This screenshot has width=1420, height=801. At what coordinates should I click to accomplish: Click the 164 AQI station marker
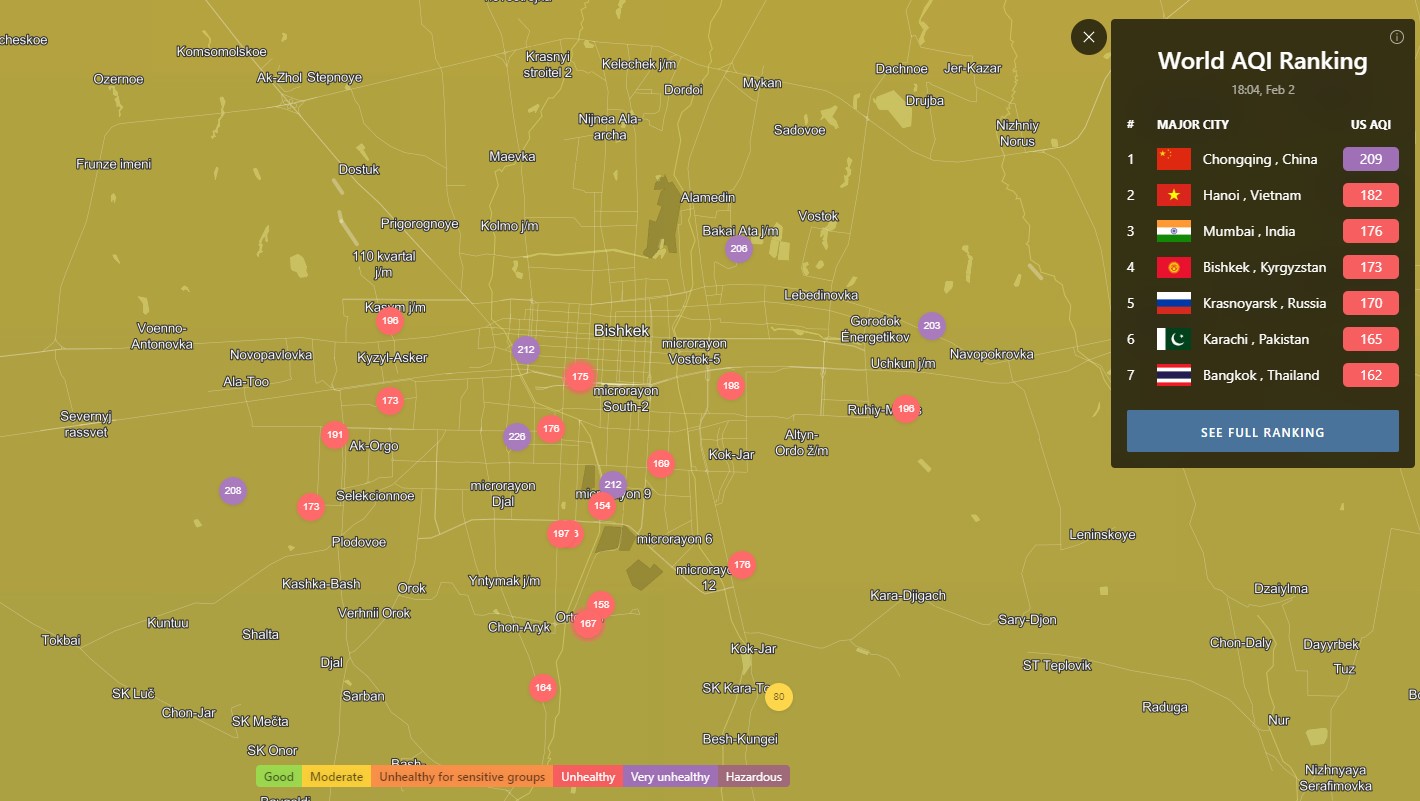[x=542, y=688]
